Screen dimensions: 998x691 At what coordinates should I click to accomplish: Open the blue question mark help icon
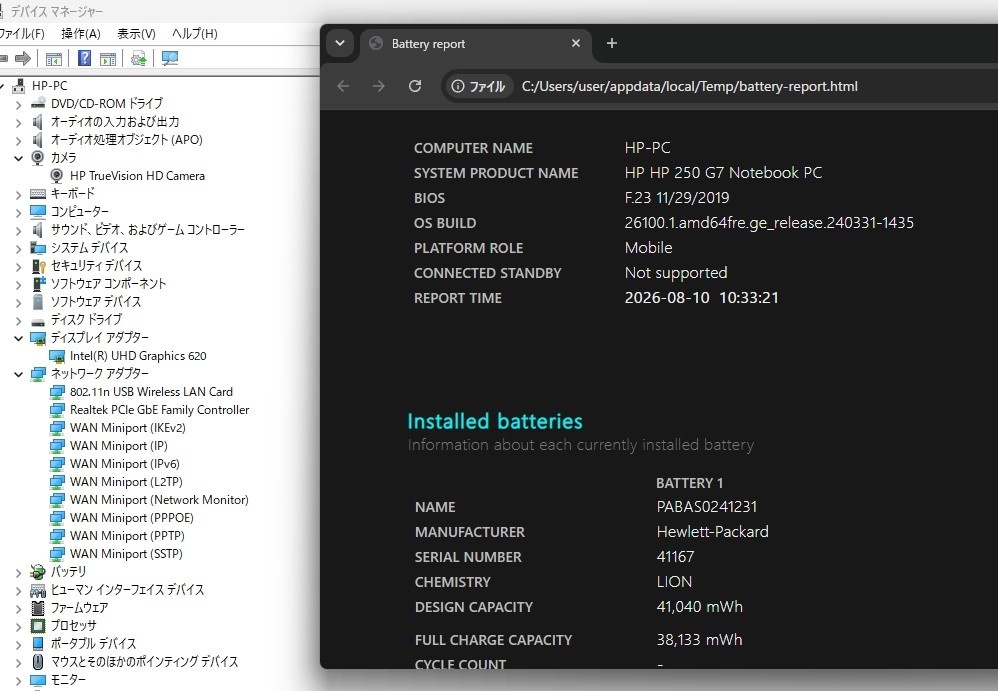coord(84,59)
